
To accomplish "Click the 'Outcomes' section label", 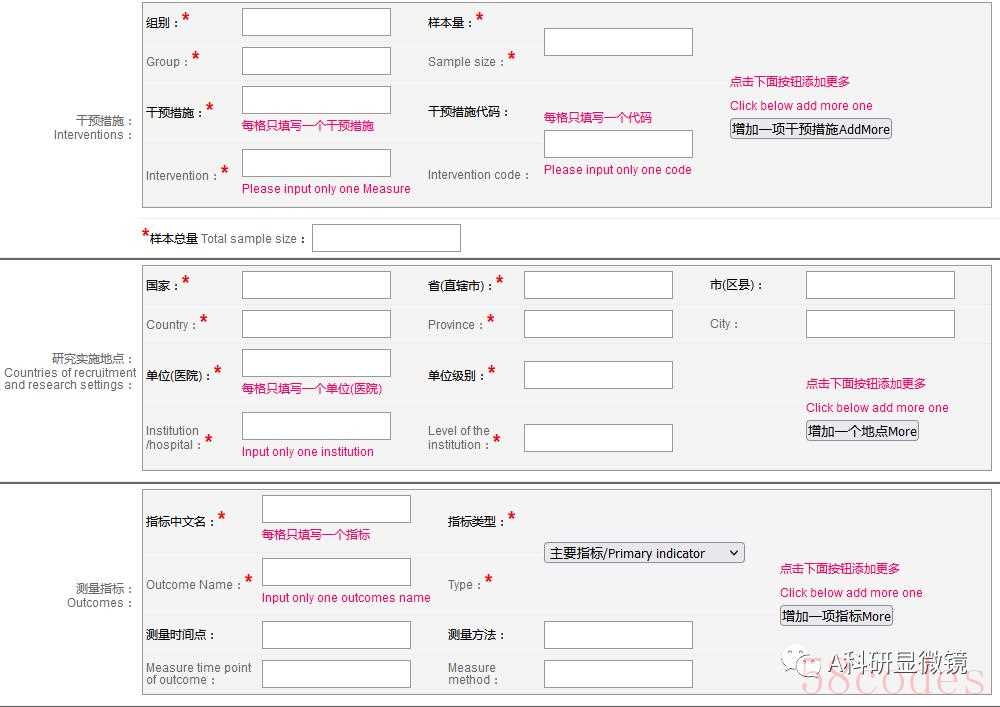I will (x=99, y=602).
